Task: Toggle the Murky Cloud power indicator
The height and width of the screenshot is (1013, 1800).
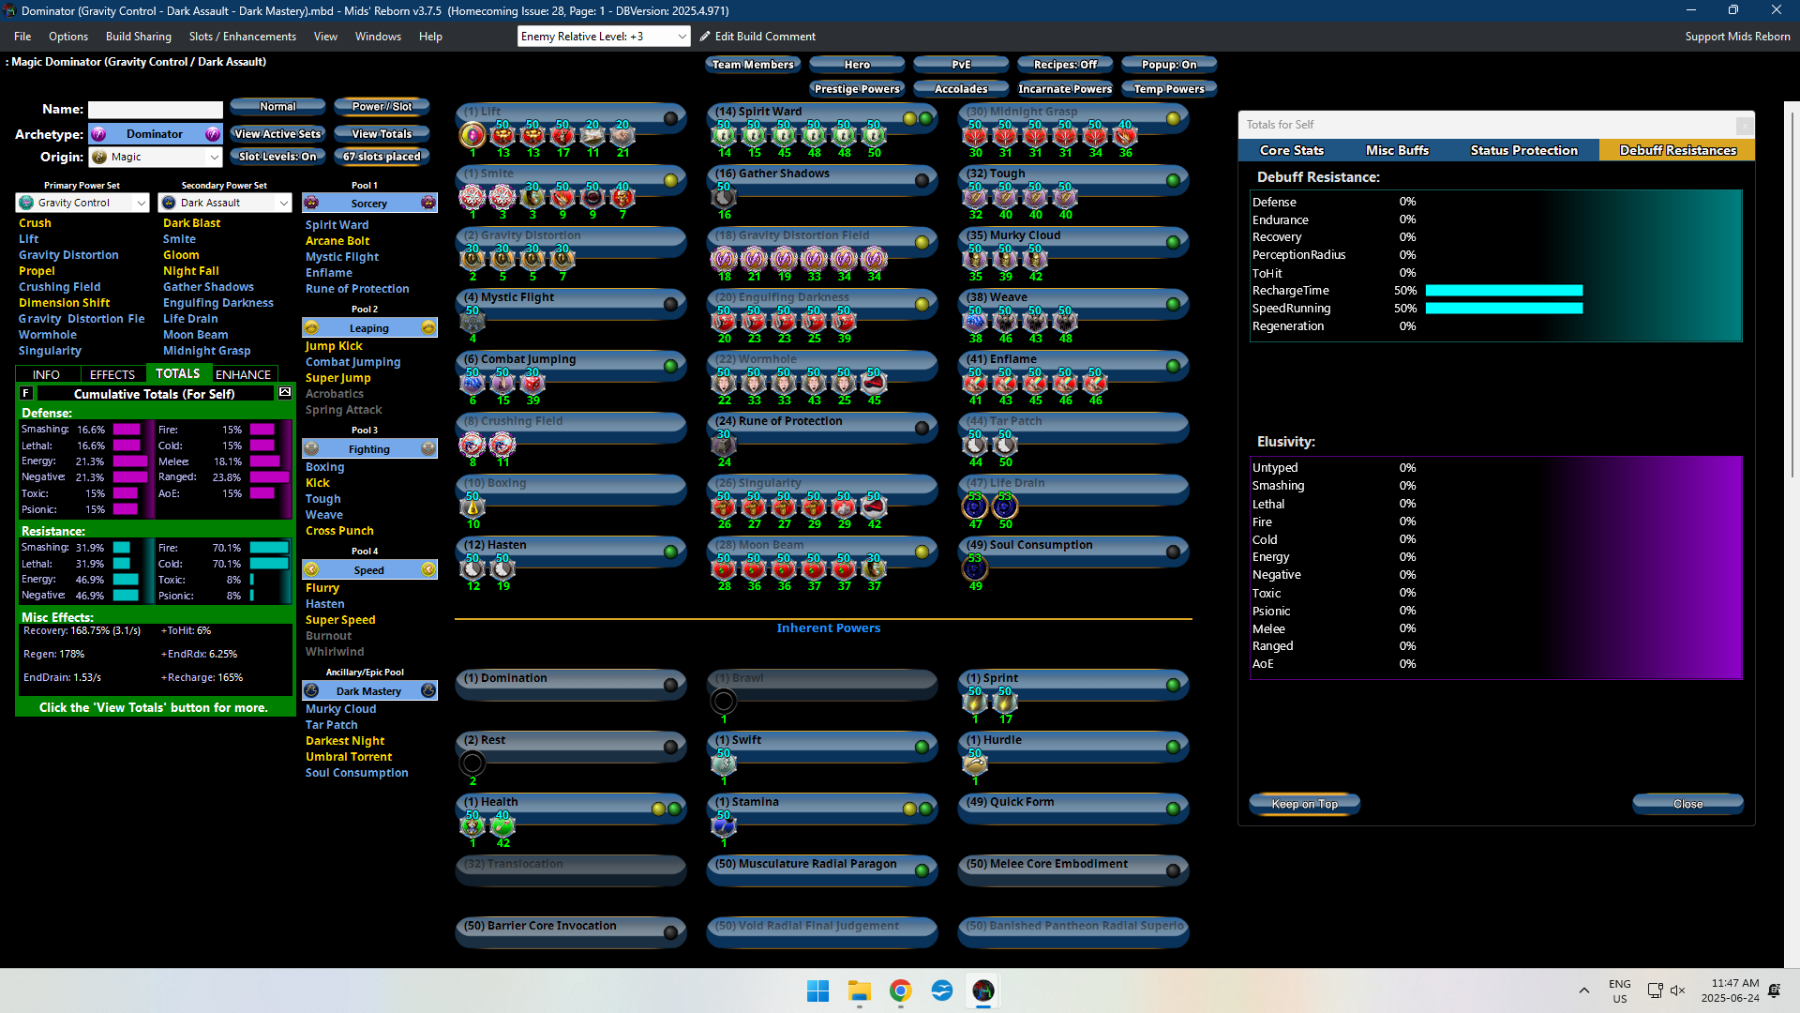Action: 1173,242
